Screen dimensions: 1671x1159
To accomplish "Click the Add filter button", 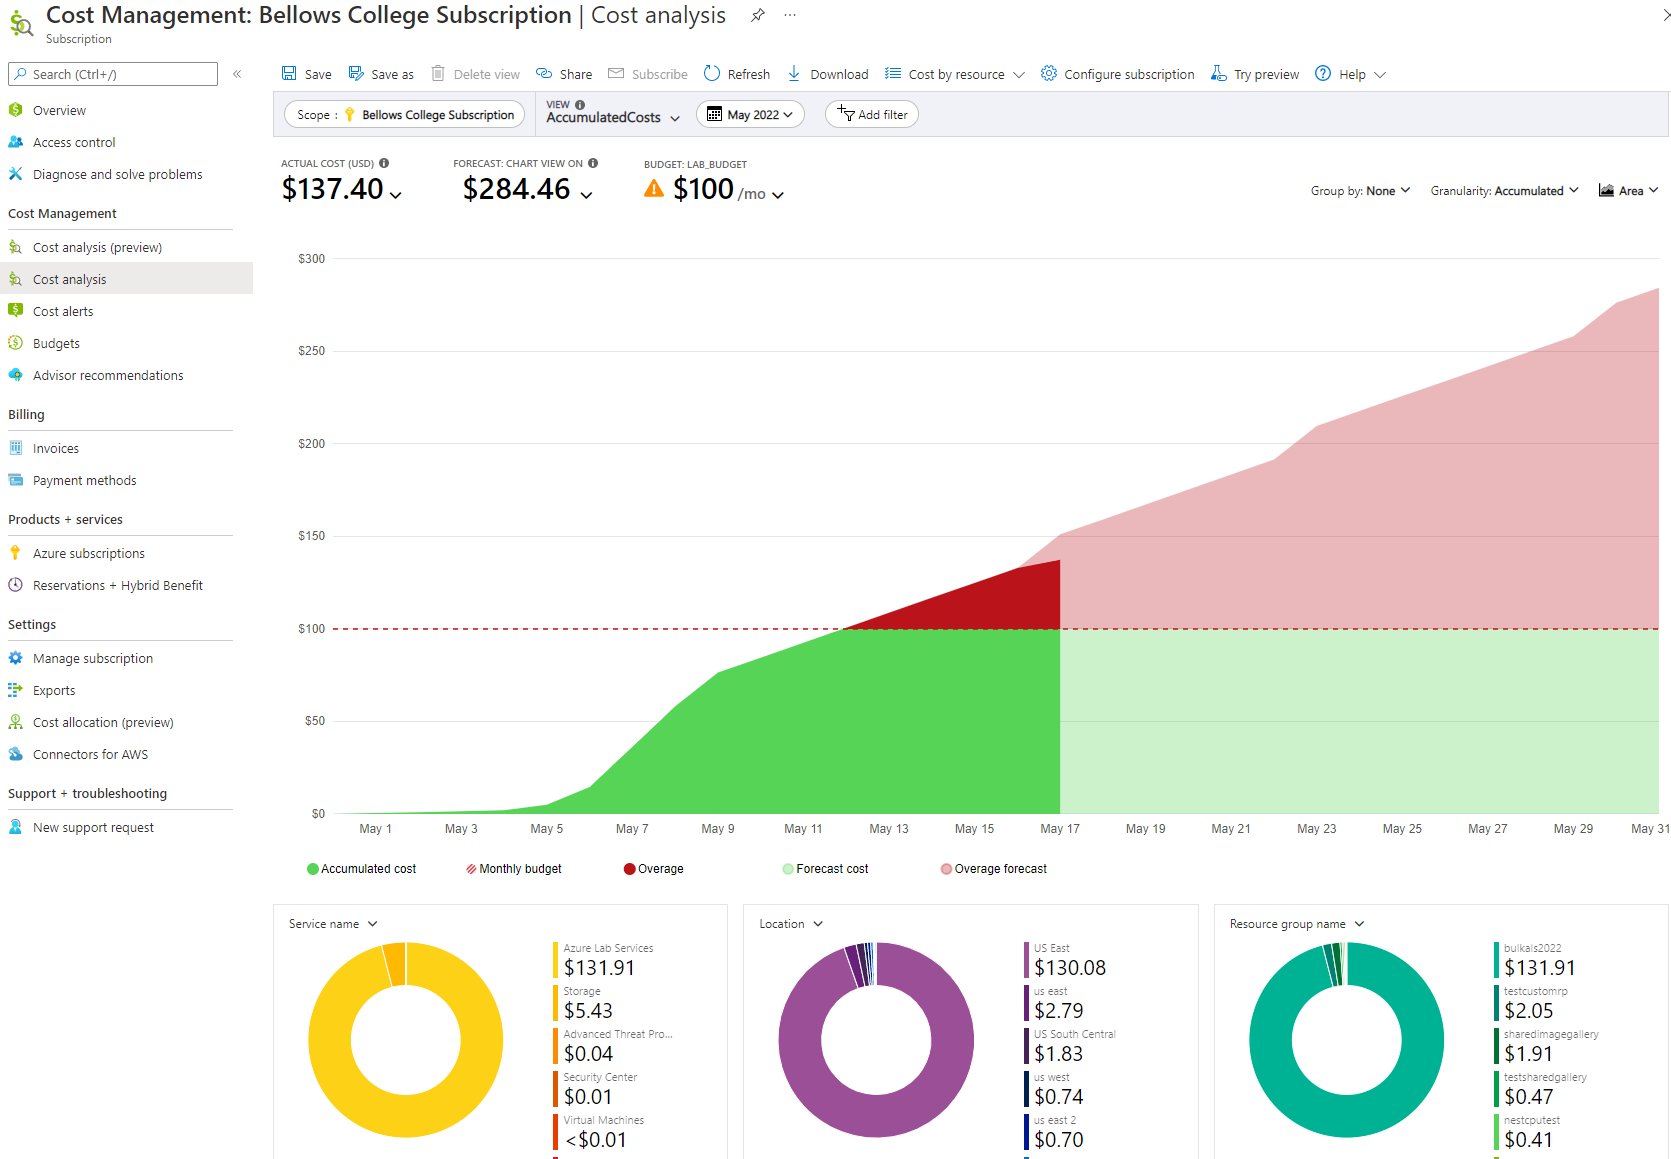I will 872,115.
